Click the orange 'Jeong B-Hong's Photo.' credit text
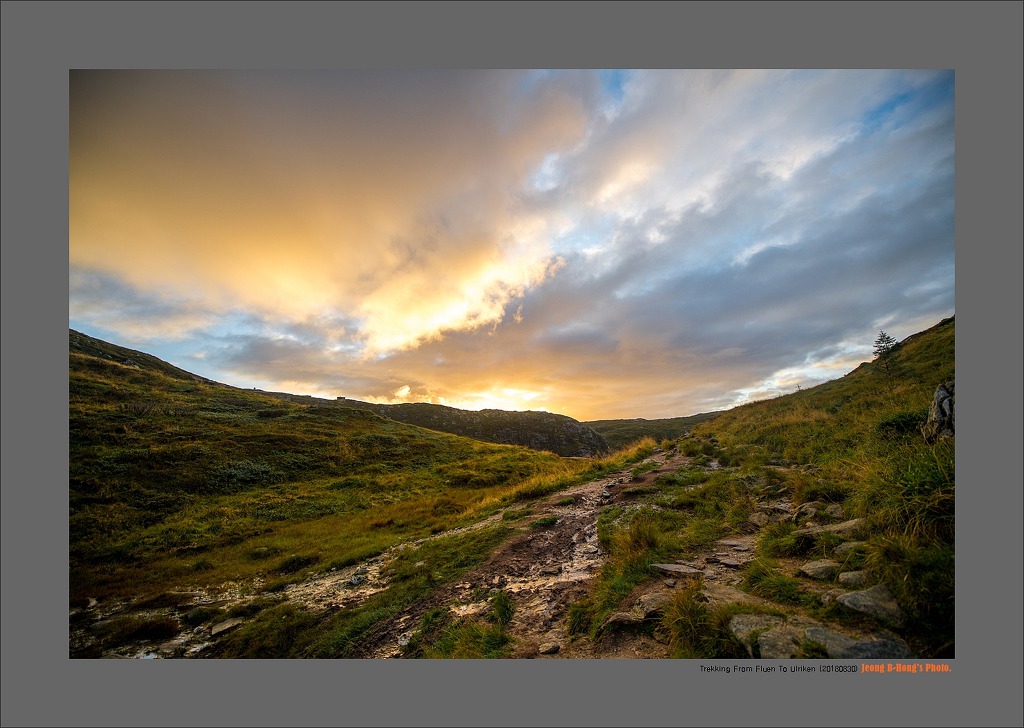This screenshot has width=1024, height=728. point(906,668)
